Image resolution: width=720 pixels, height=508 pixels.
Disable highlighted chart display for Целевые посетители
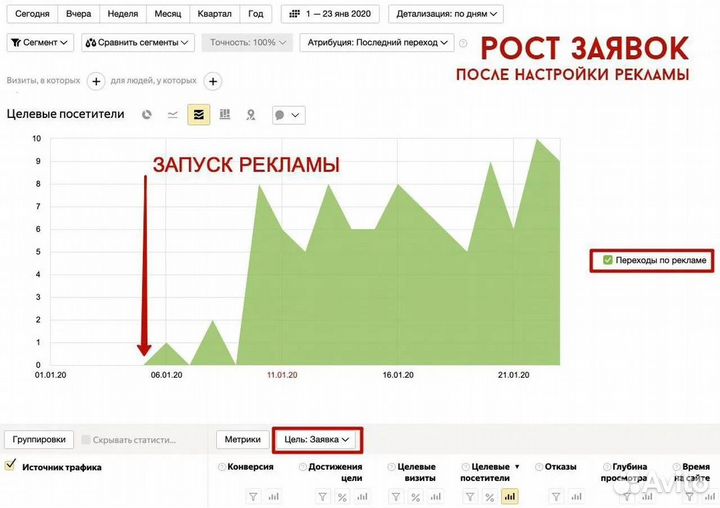point(510,497)
